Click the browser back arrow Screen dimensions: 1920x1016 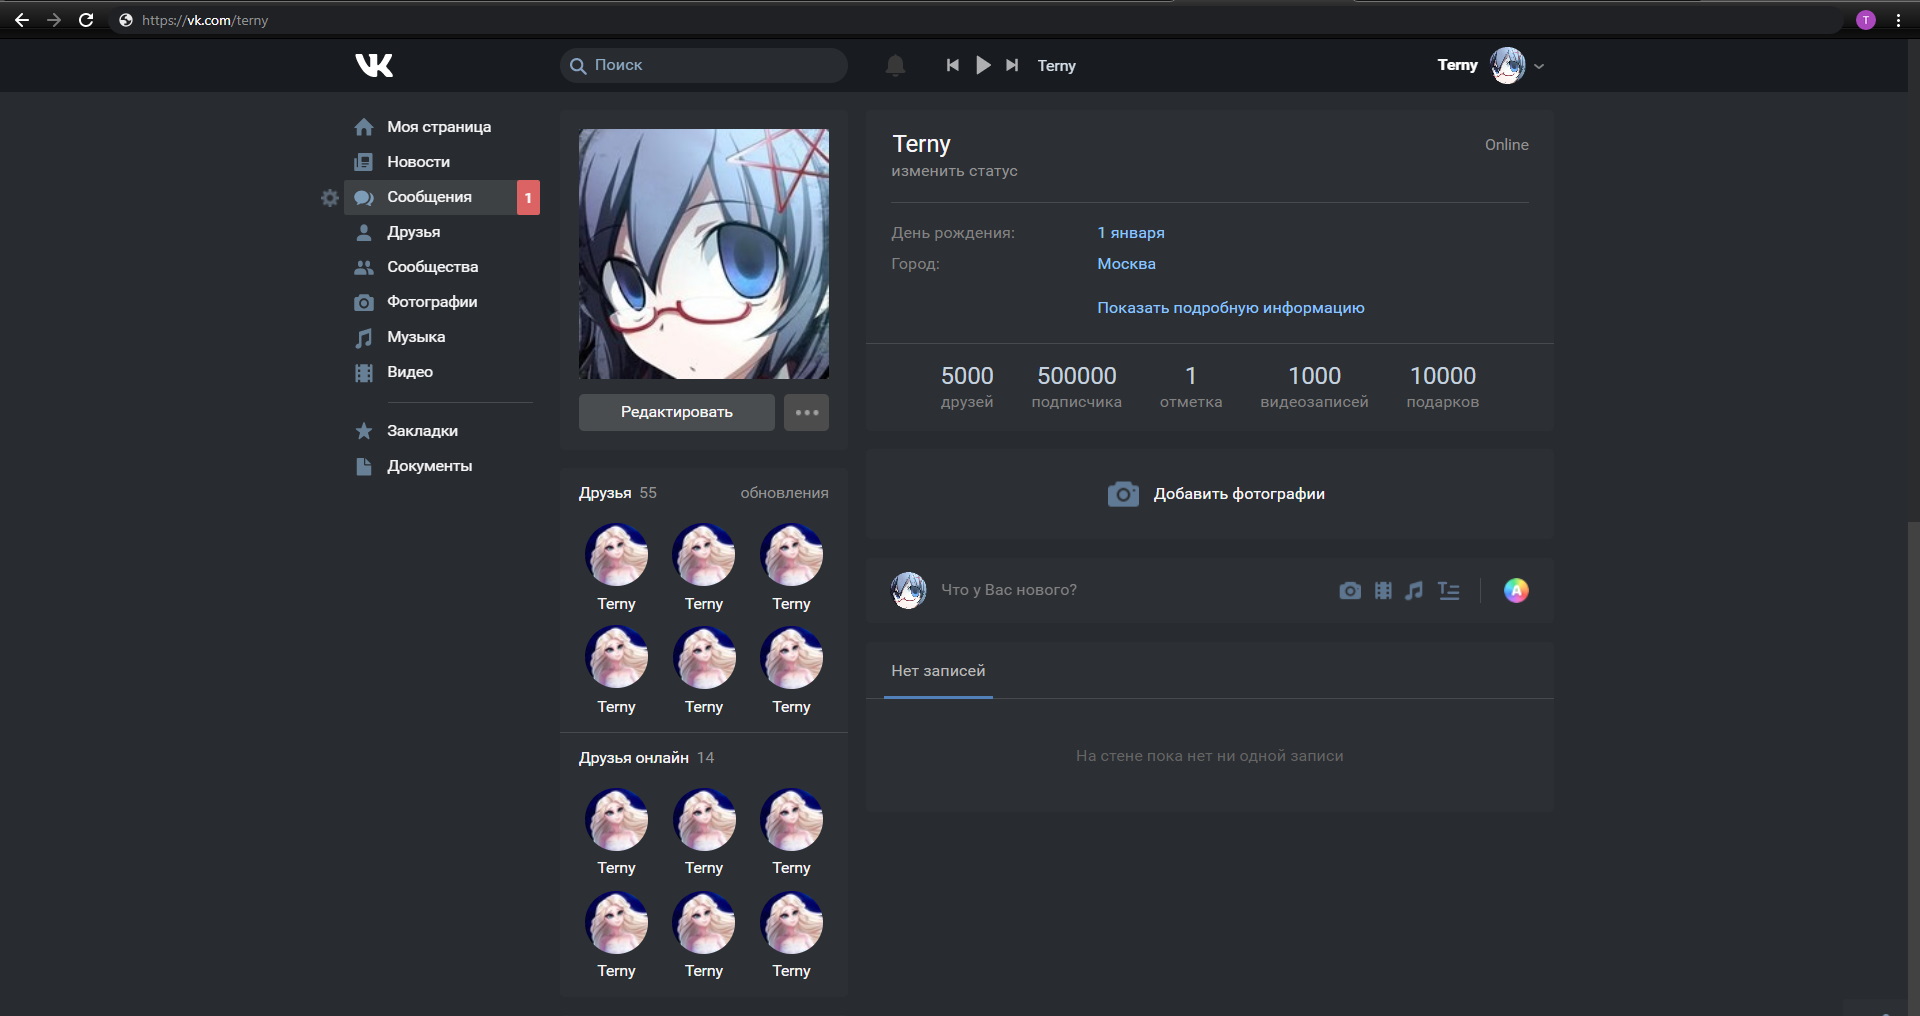point(22,20)
